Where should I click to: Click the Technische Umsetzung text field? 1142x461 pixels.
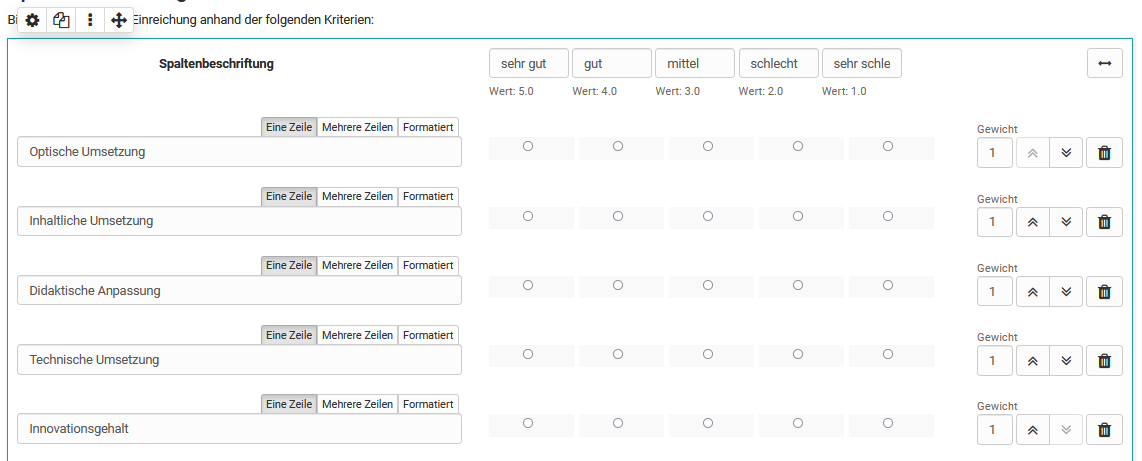pyautogui.click(x=240, y=360)
